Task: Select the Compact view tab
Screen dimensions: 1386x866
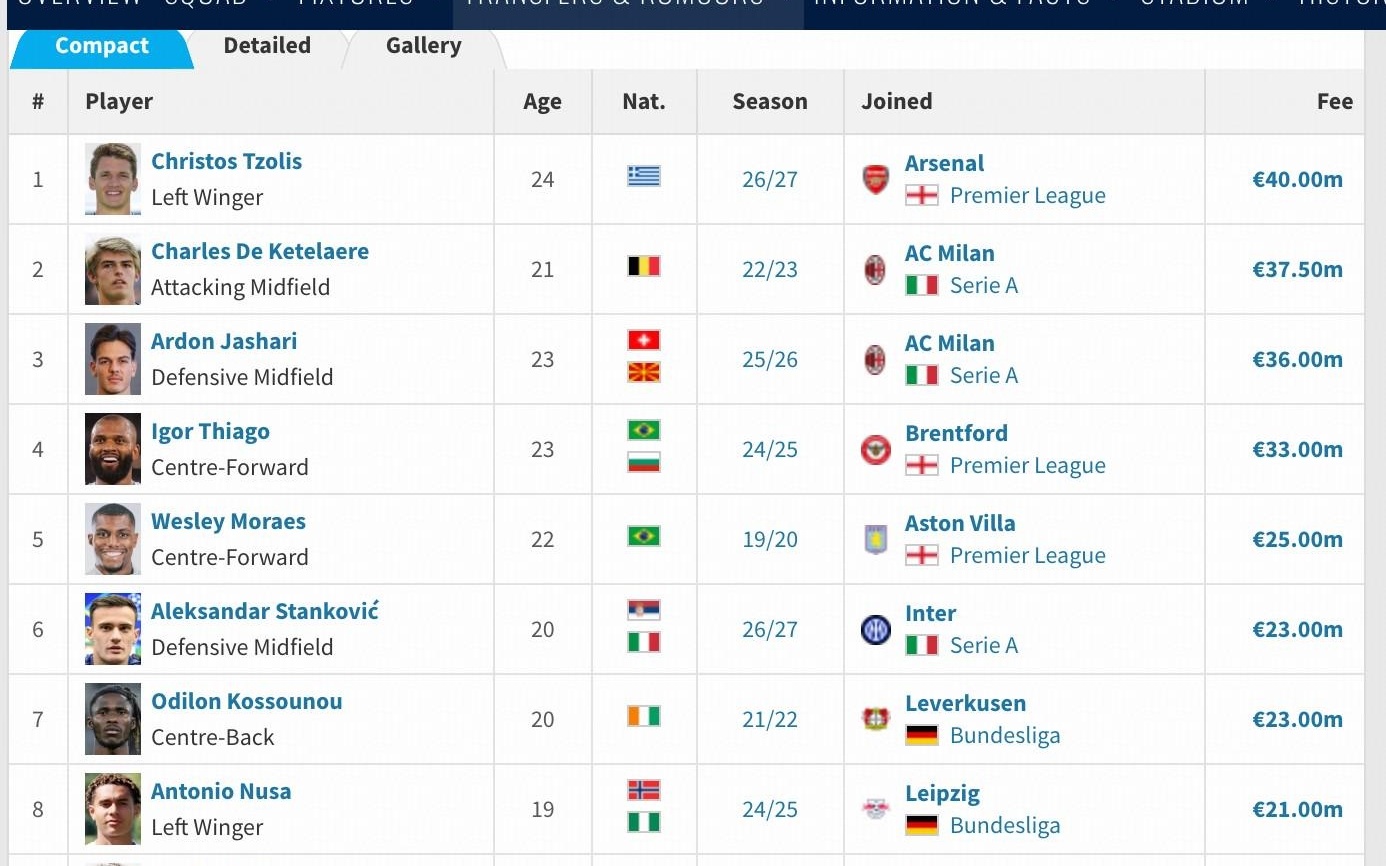Action: tap(101, 46)
